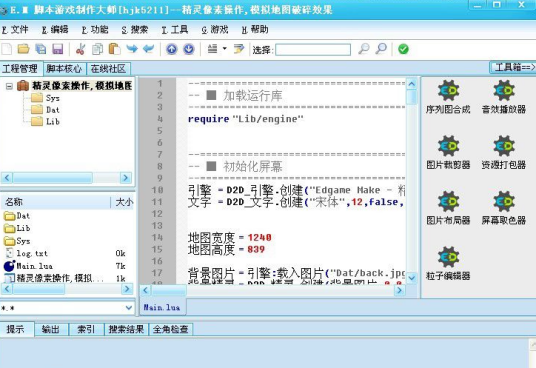Screen dimensions: 536x368
Task: Switch to 工程管理 tab
Action: [21, 69]
